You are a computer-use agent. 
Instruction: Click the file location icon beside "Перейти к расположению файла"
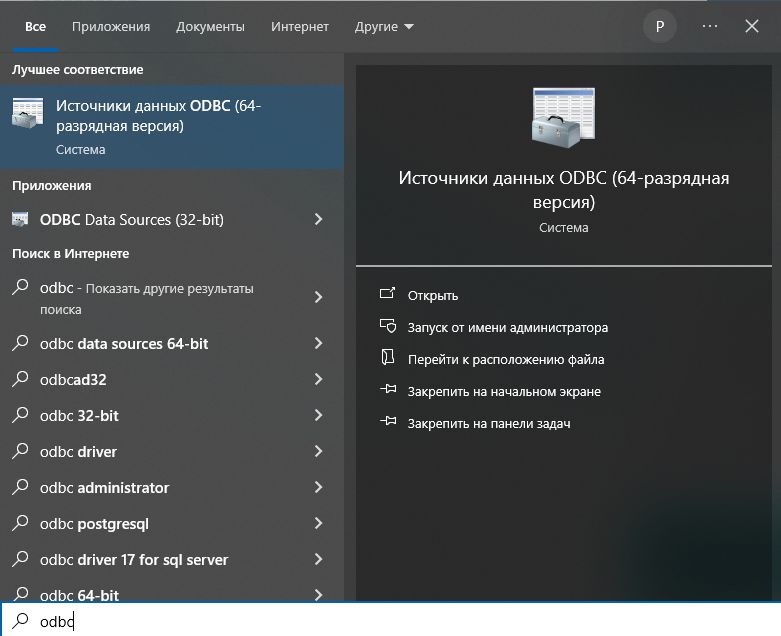(x=388, y=359)
